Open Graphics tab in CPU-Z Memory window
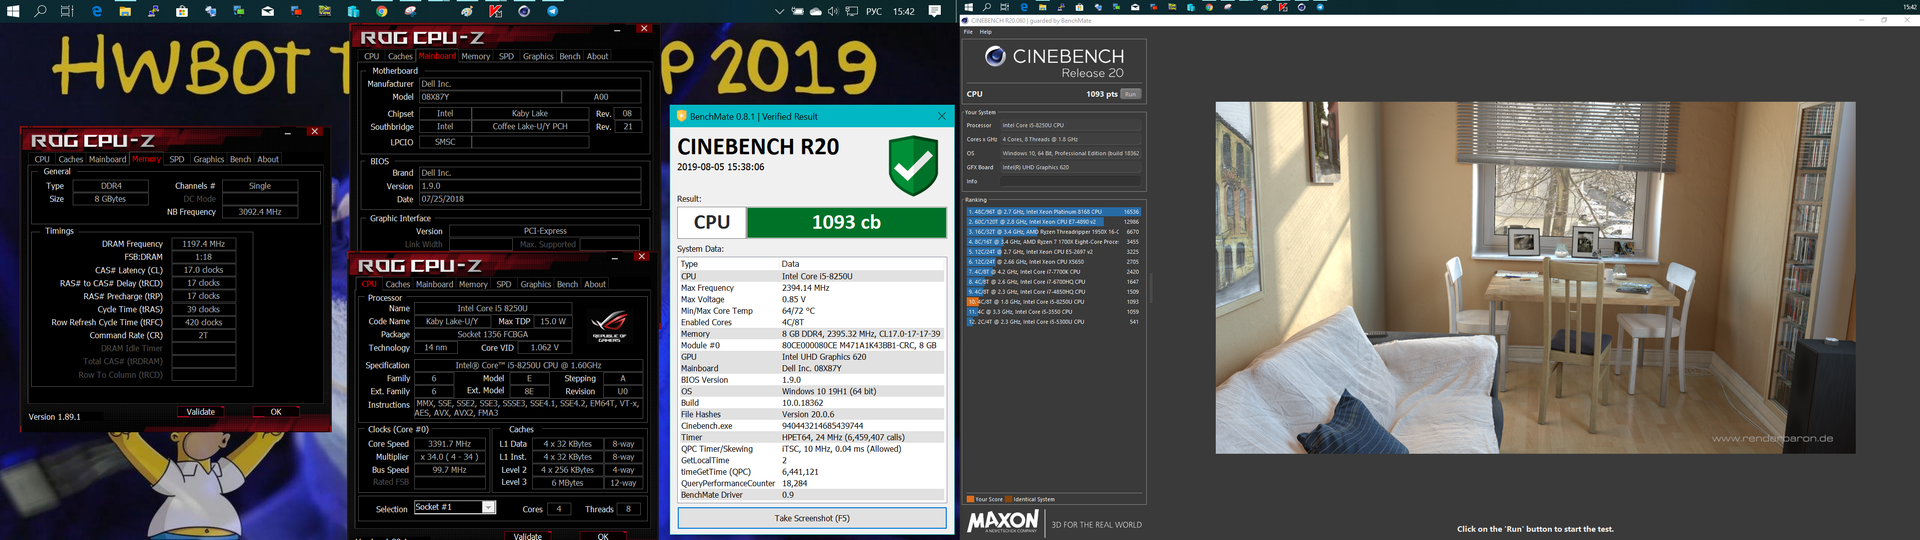 coord(209,159)
